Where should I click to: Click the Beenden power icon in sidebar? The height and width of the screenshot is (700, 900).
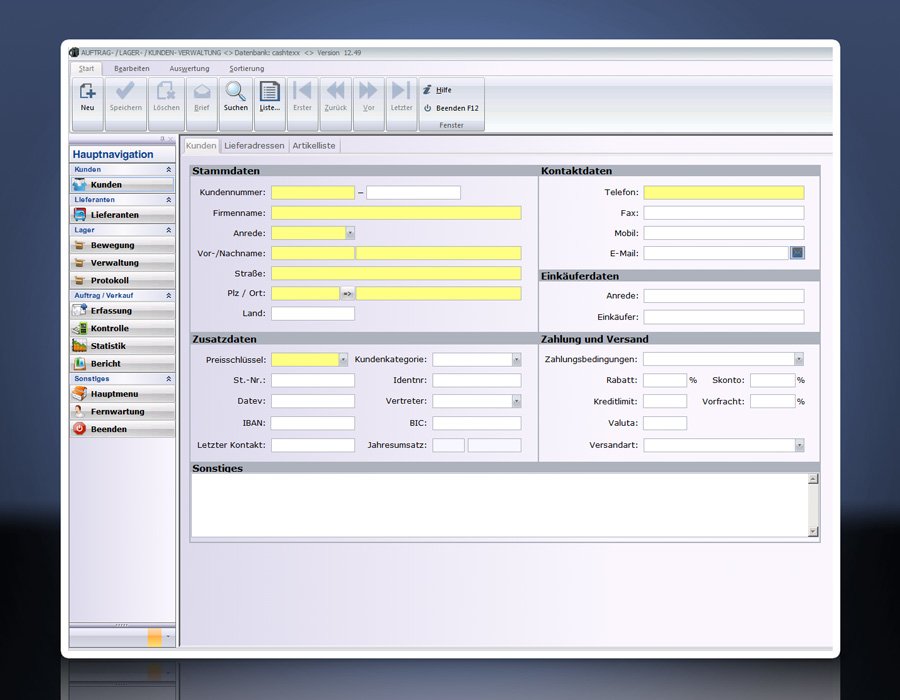coord(80,429)
